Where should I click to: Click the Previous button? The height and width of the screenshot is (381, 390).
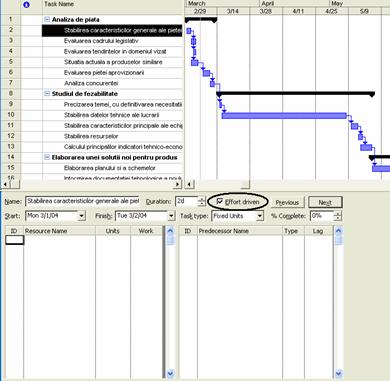pos(287,202)
